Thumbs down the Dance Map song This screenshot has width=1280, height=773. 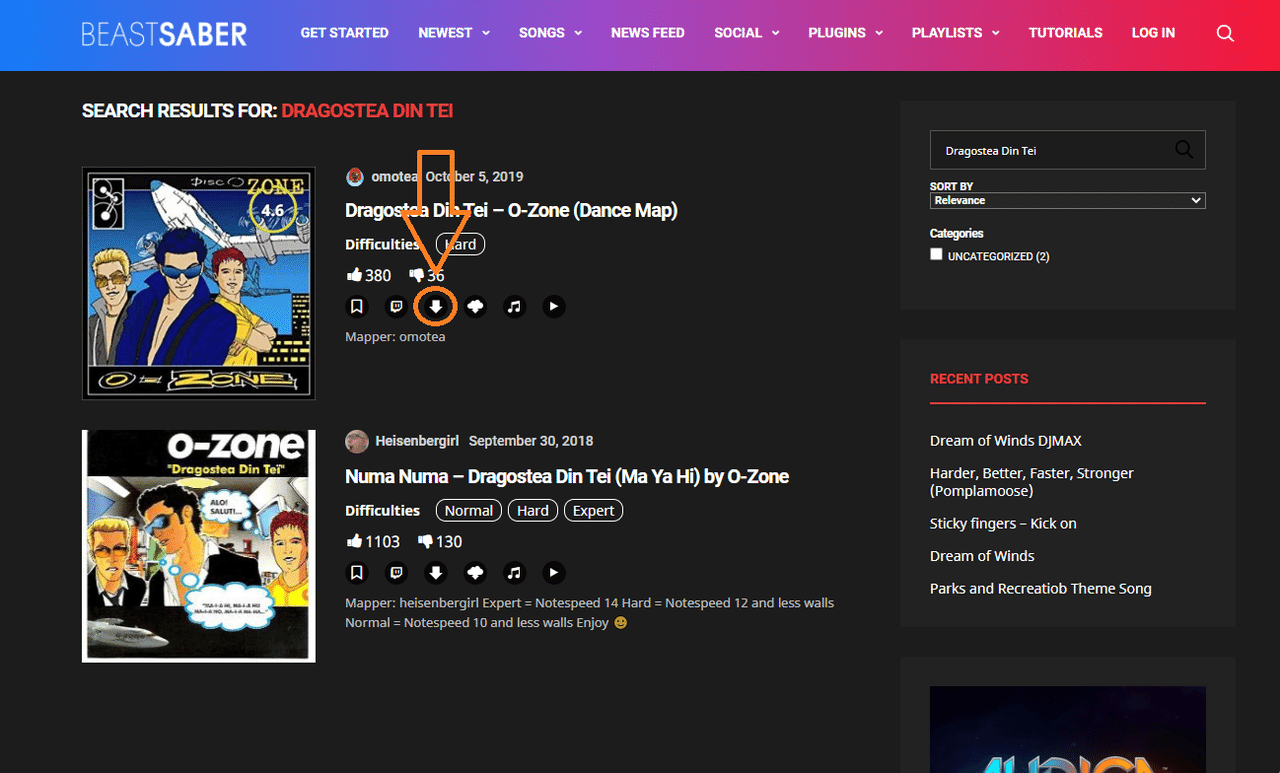click(417, 275)
